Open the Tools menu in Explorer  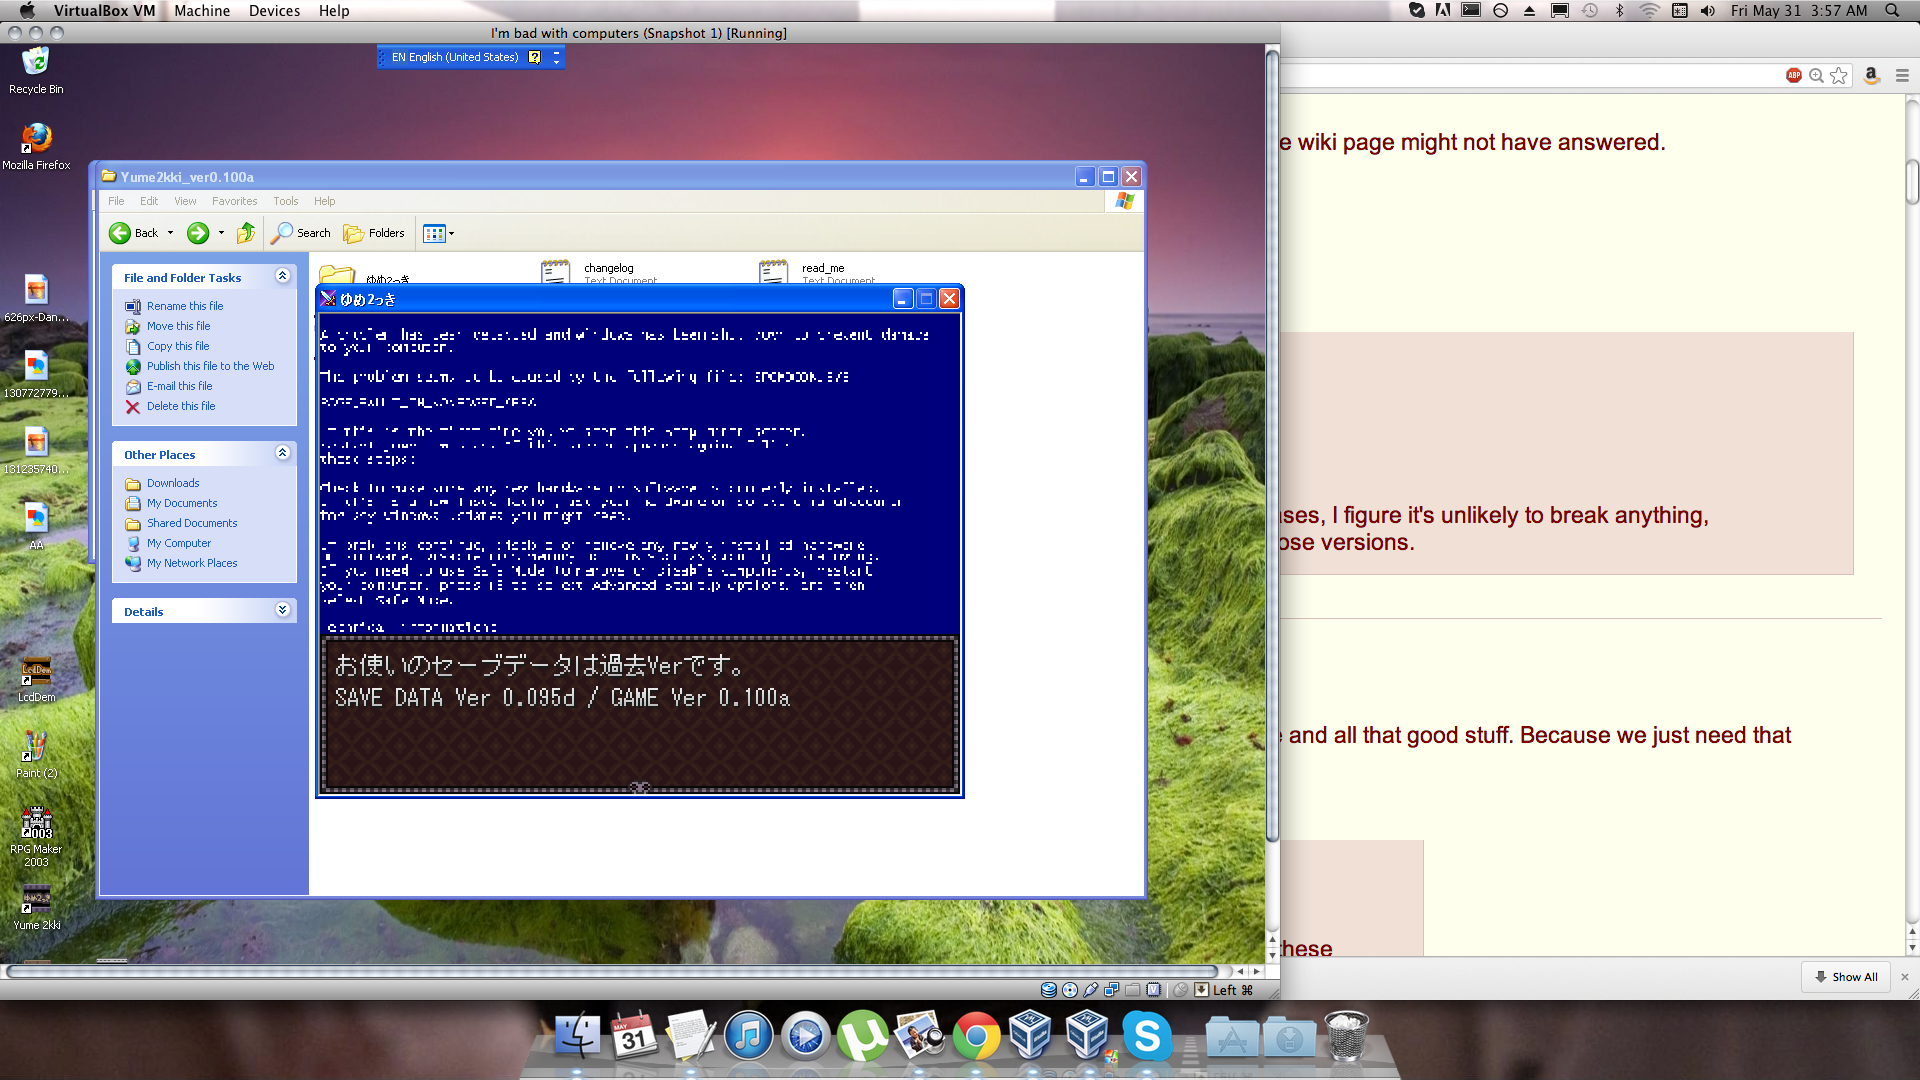(286, 201)
